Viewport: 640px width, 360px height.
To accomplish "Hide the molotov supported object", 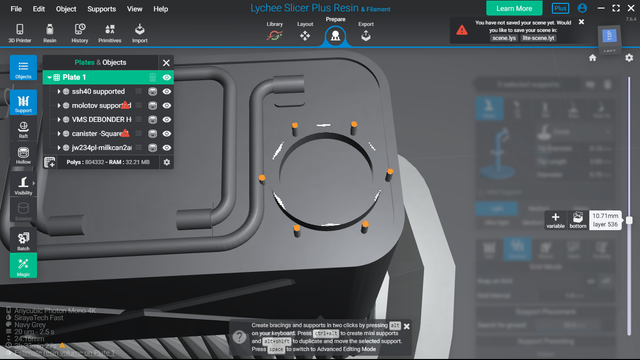I will point(167,105).
